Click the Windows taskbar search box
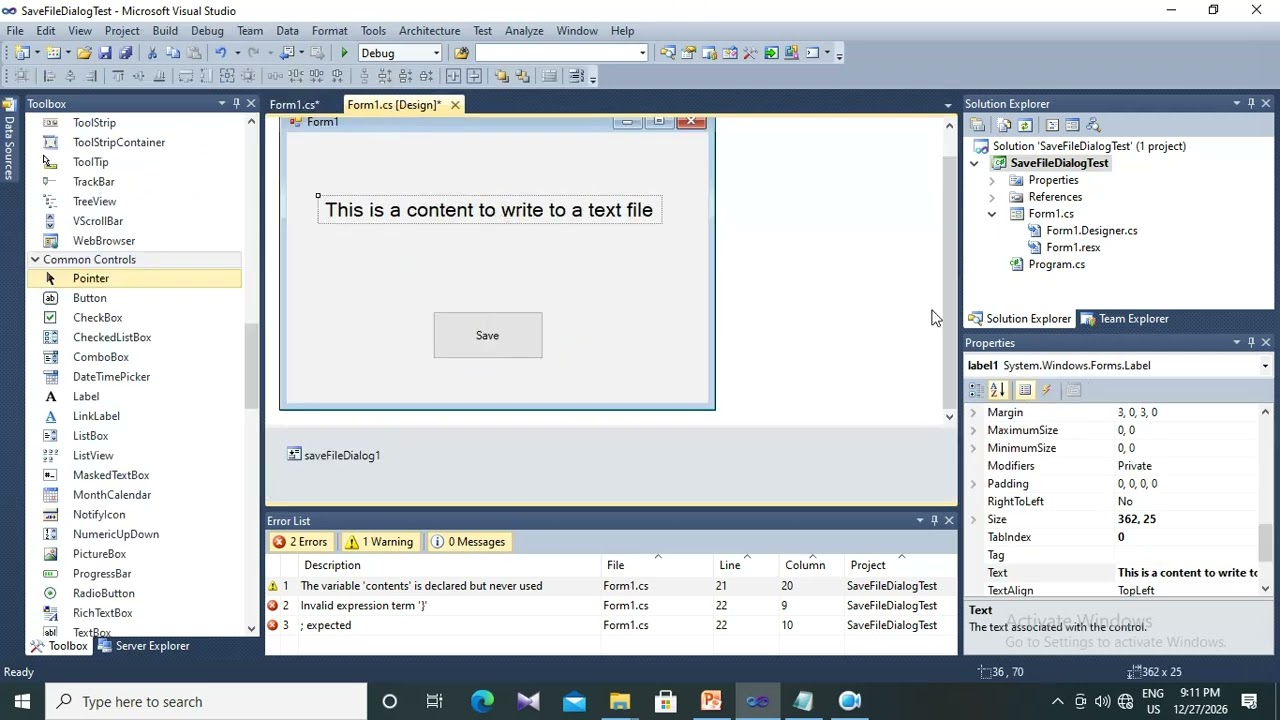The image size is (1280, 720). click(x=206, y=702)
